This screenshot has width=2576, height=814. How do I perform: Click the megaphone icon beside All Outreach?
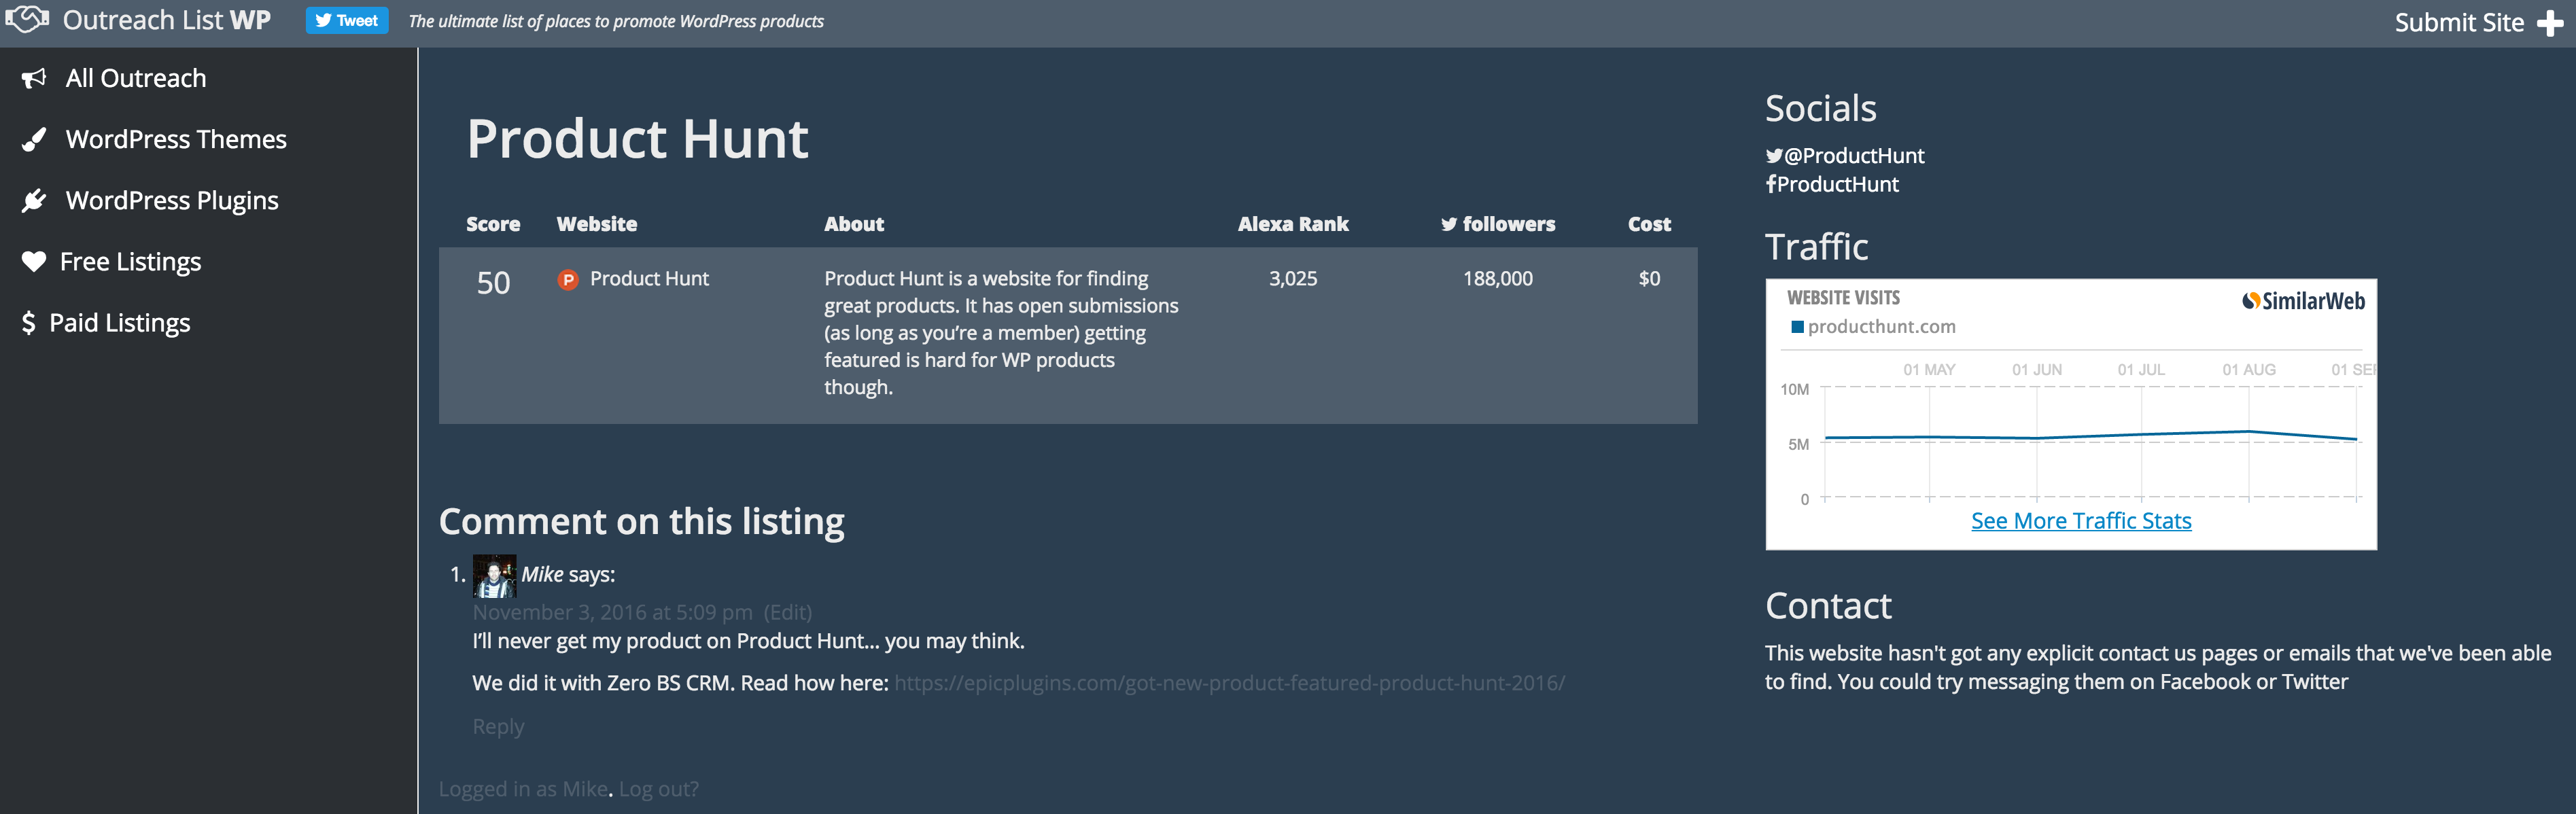[x=34, y=78]
